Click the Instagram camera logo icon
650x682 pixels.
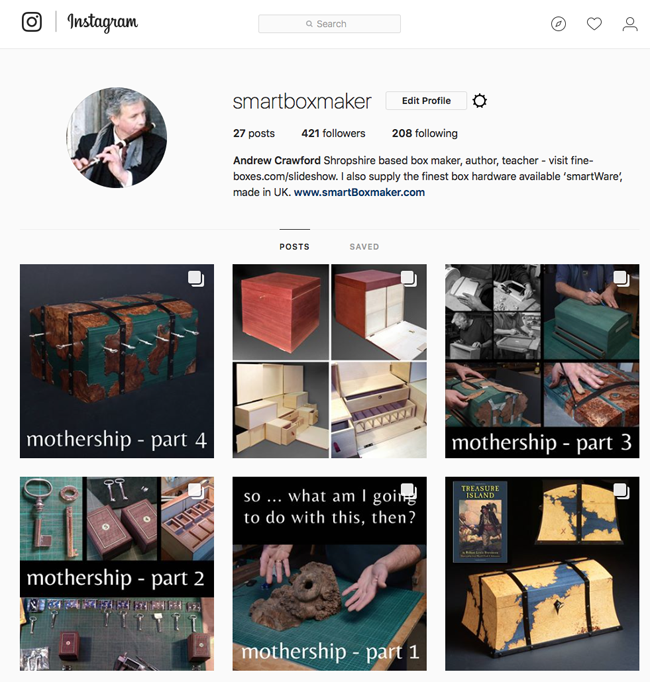[32, 22]
